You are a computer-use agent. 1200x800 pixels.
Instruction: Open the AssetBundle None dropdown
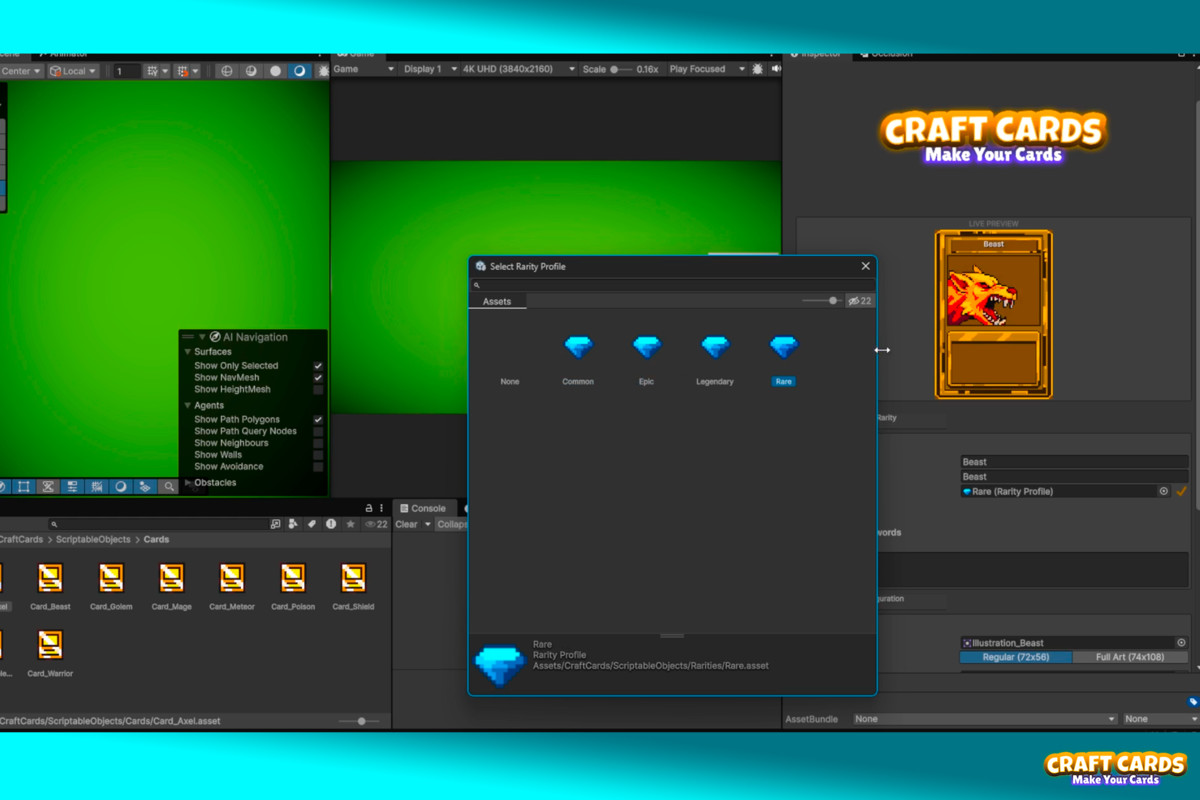point(985,718)
